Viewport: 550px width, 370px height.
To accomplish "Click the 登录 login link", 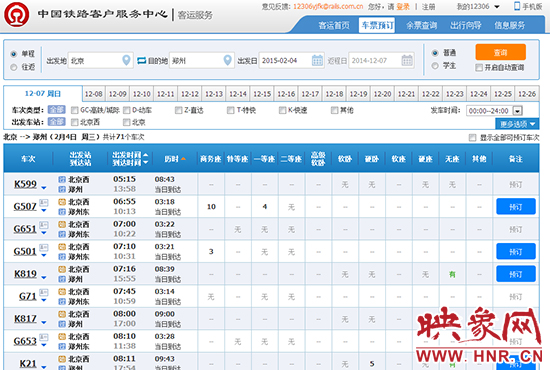I will 403,7.
